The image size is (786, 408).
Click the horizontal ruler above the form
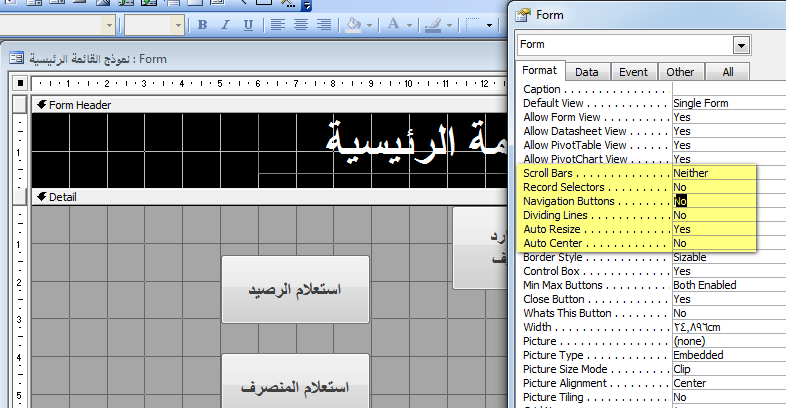pyautogui.click(x=270, y=83)
